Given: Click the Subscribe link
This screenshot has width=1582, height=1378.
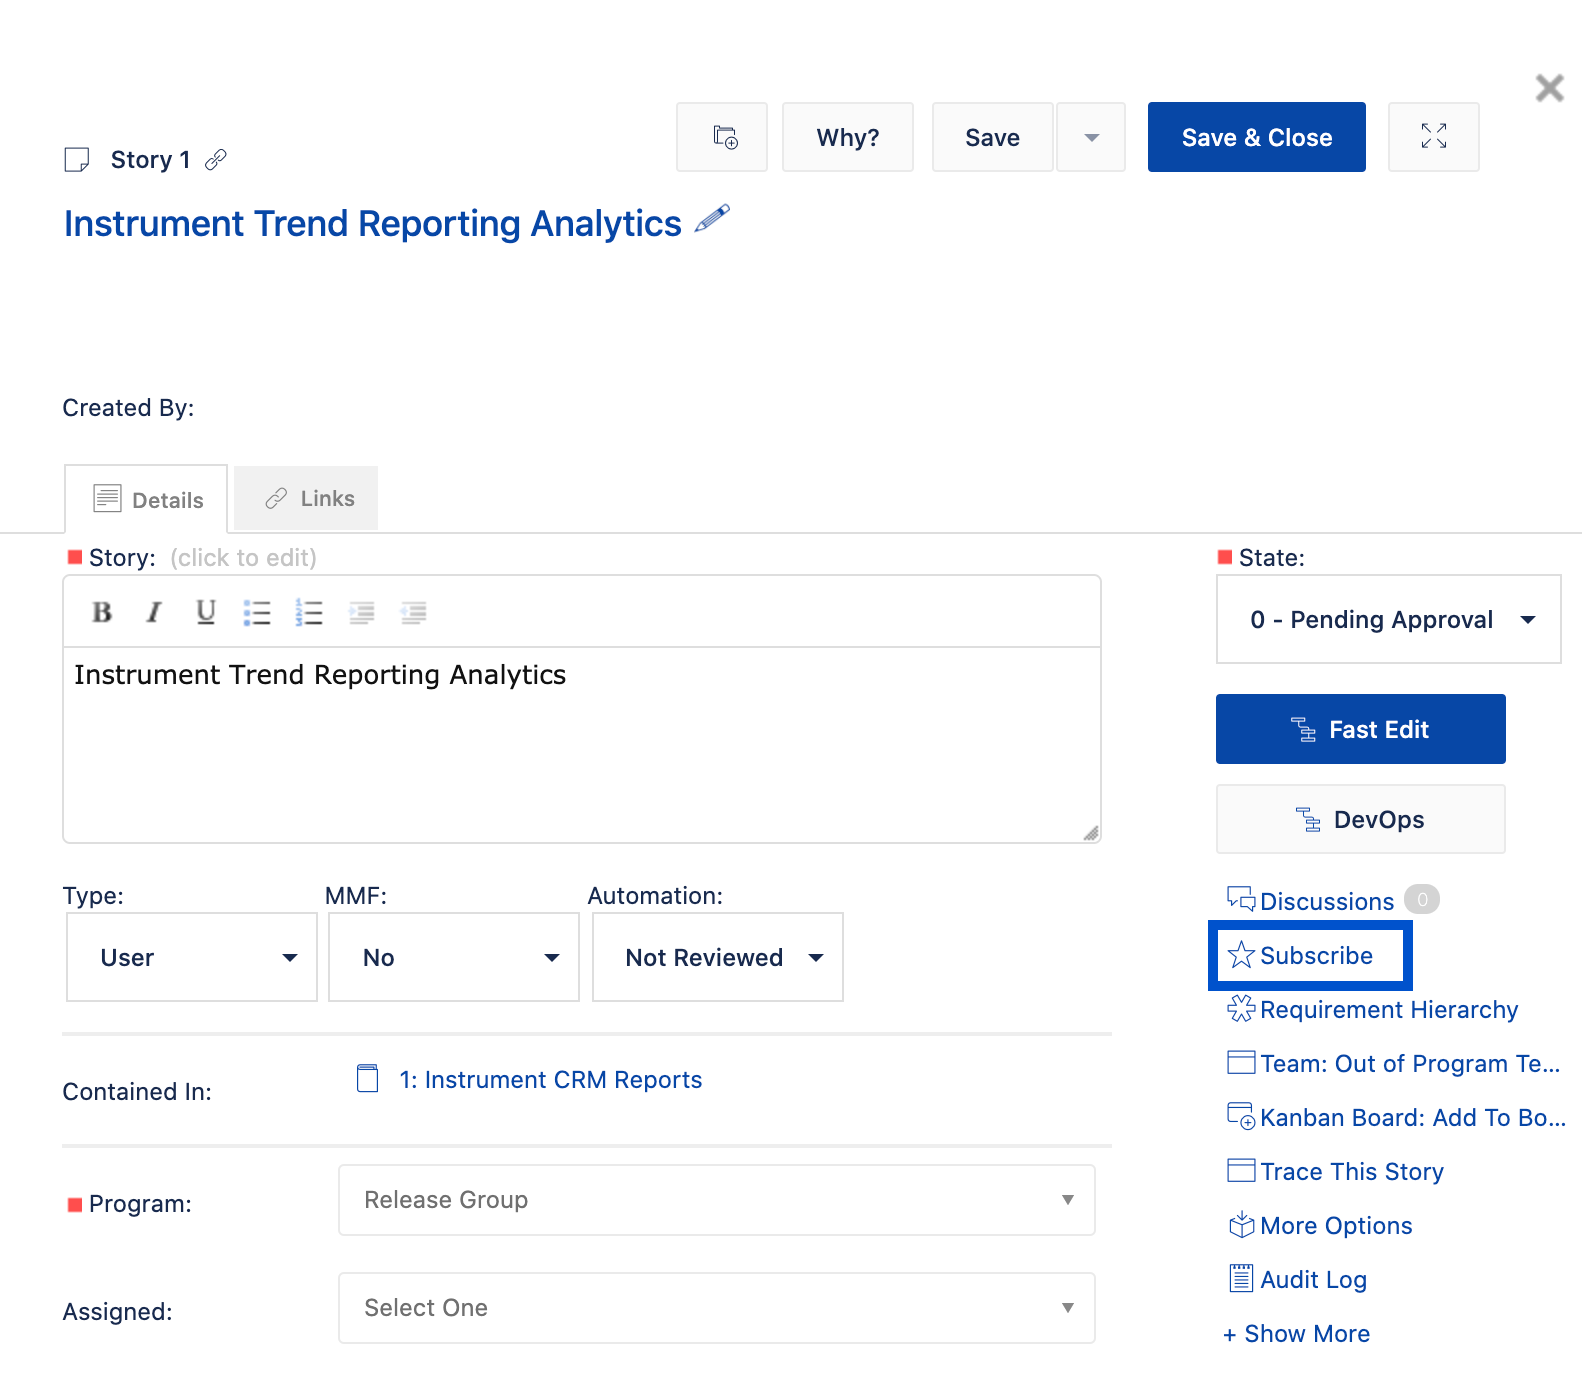Looking at the screenshot, I should pyautogui.click(x=1316, y=955).
